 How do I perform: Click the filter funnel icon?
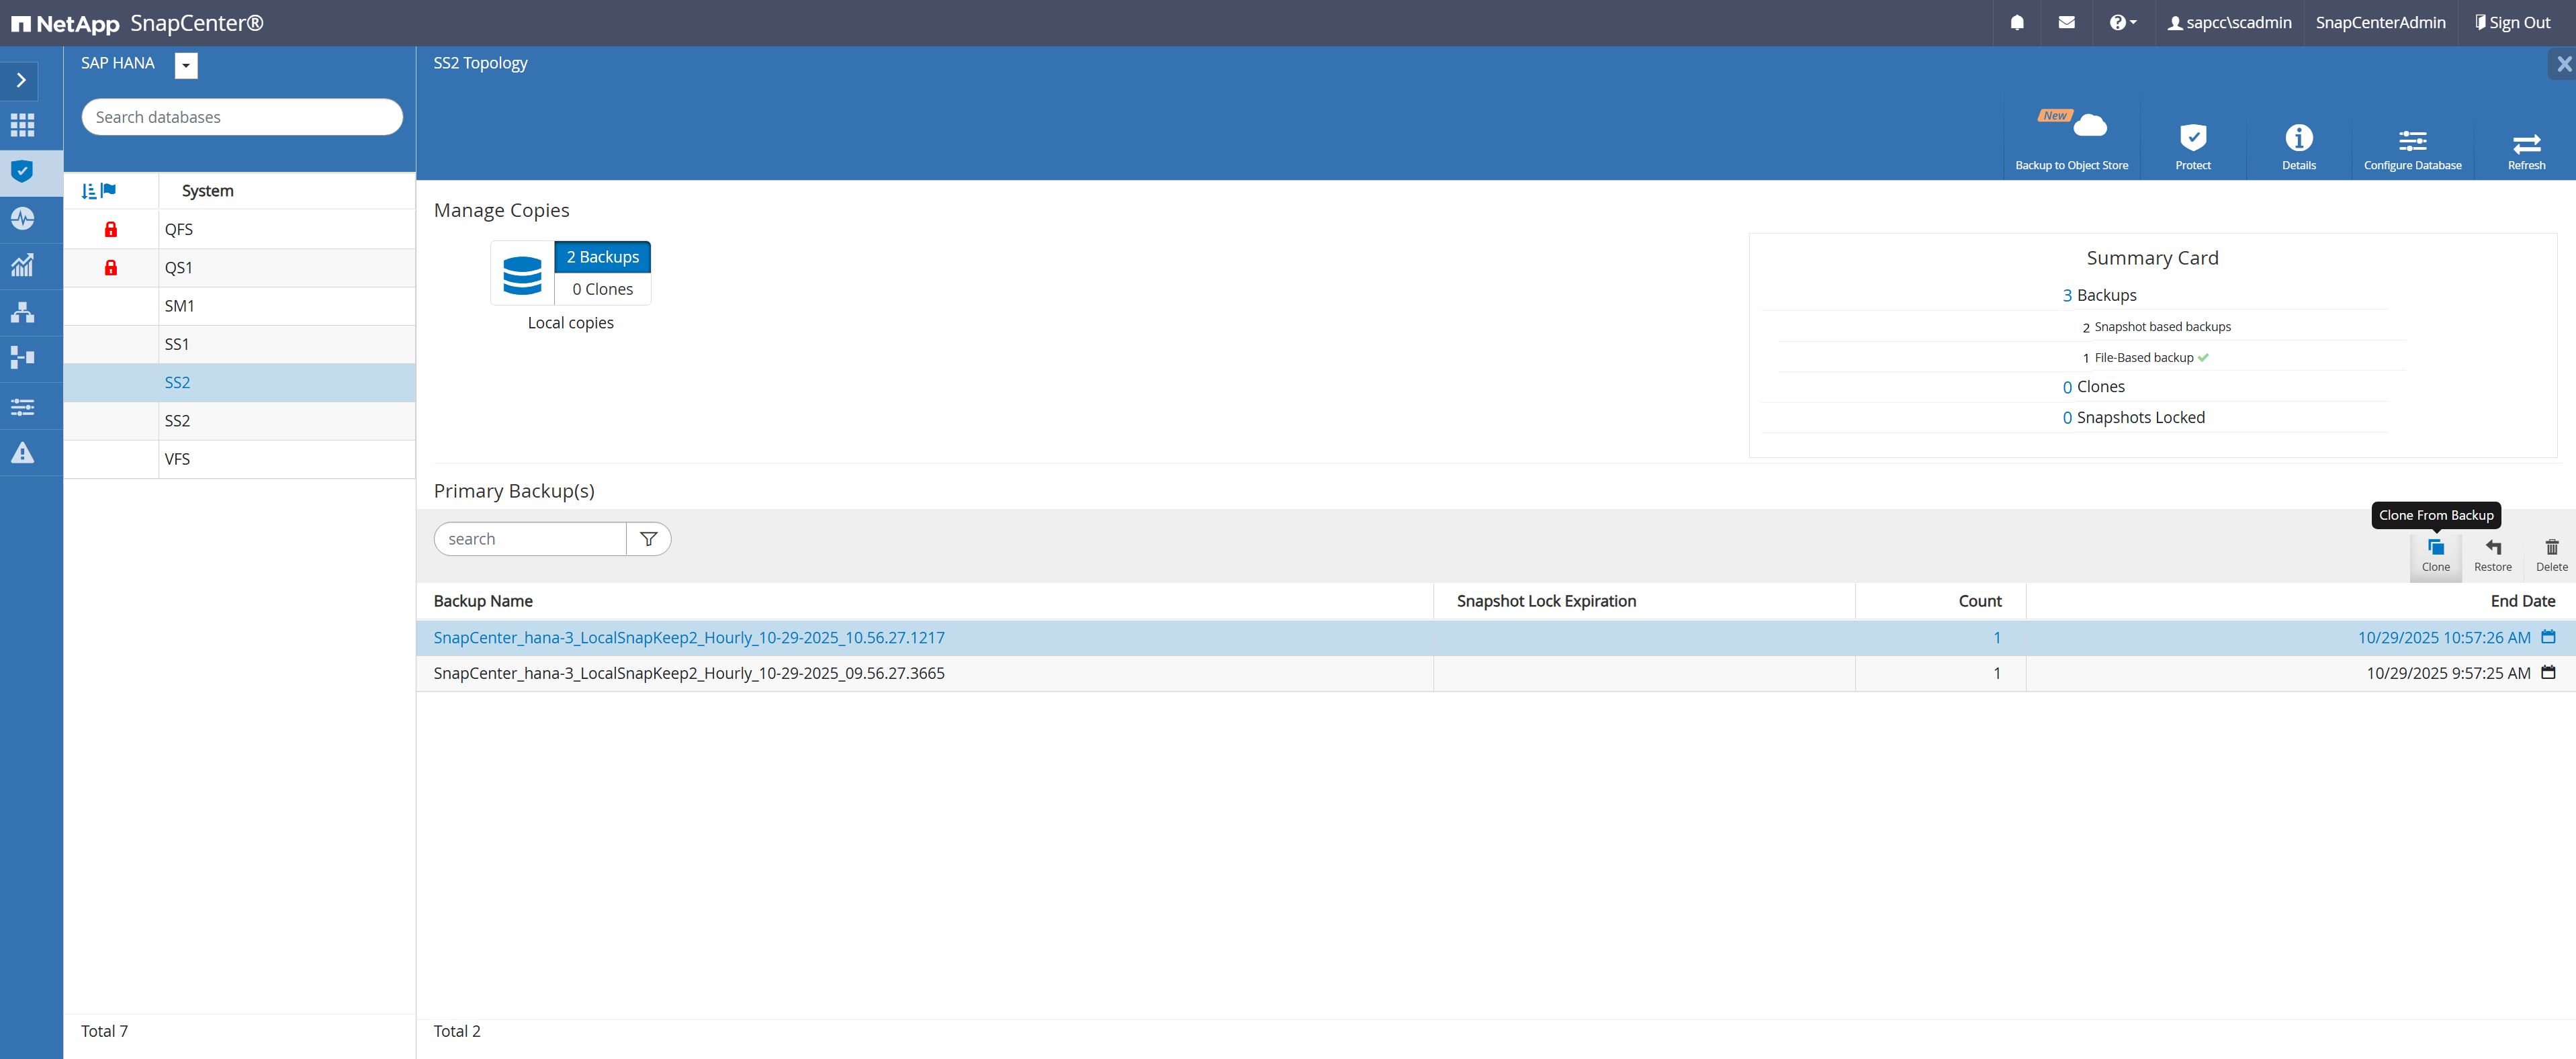coord(648,539)
